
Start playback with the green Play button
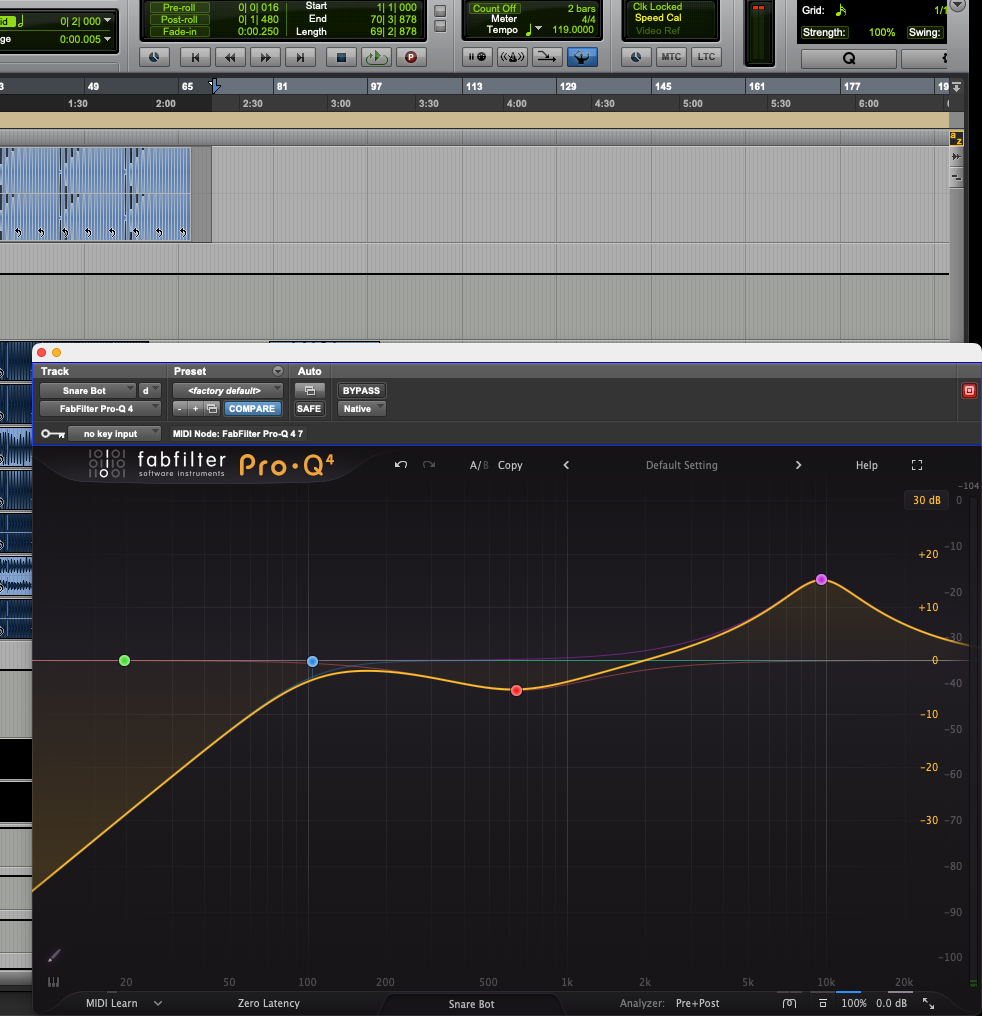[x=376, y=57]
